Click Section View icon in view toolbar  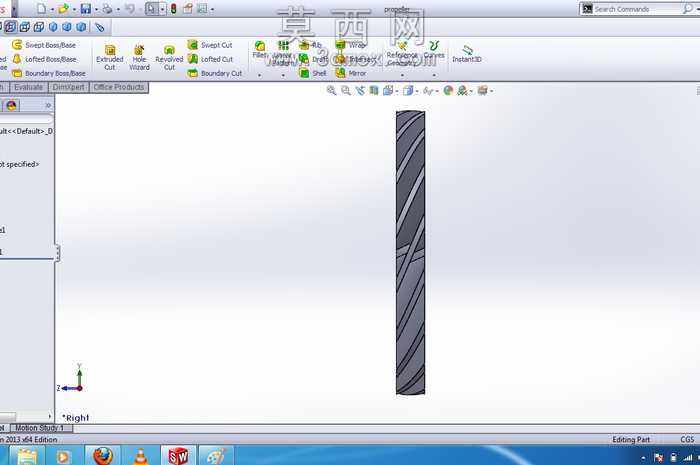(x=374, y=91)
